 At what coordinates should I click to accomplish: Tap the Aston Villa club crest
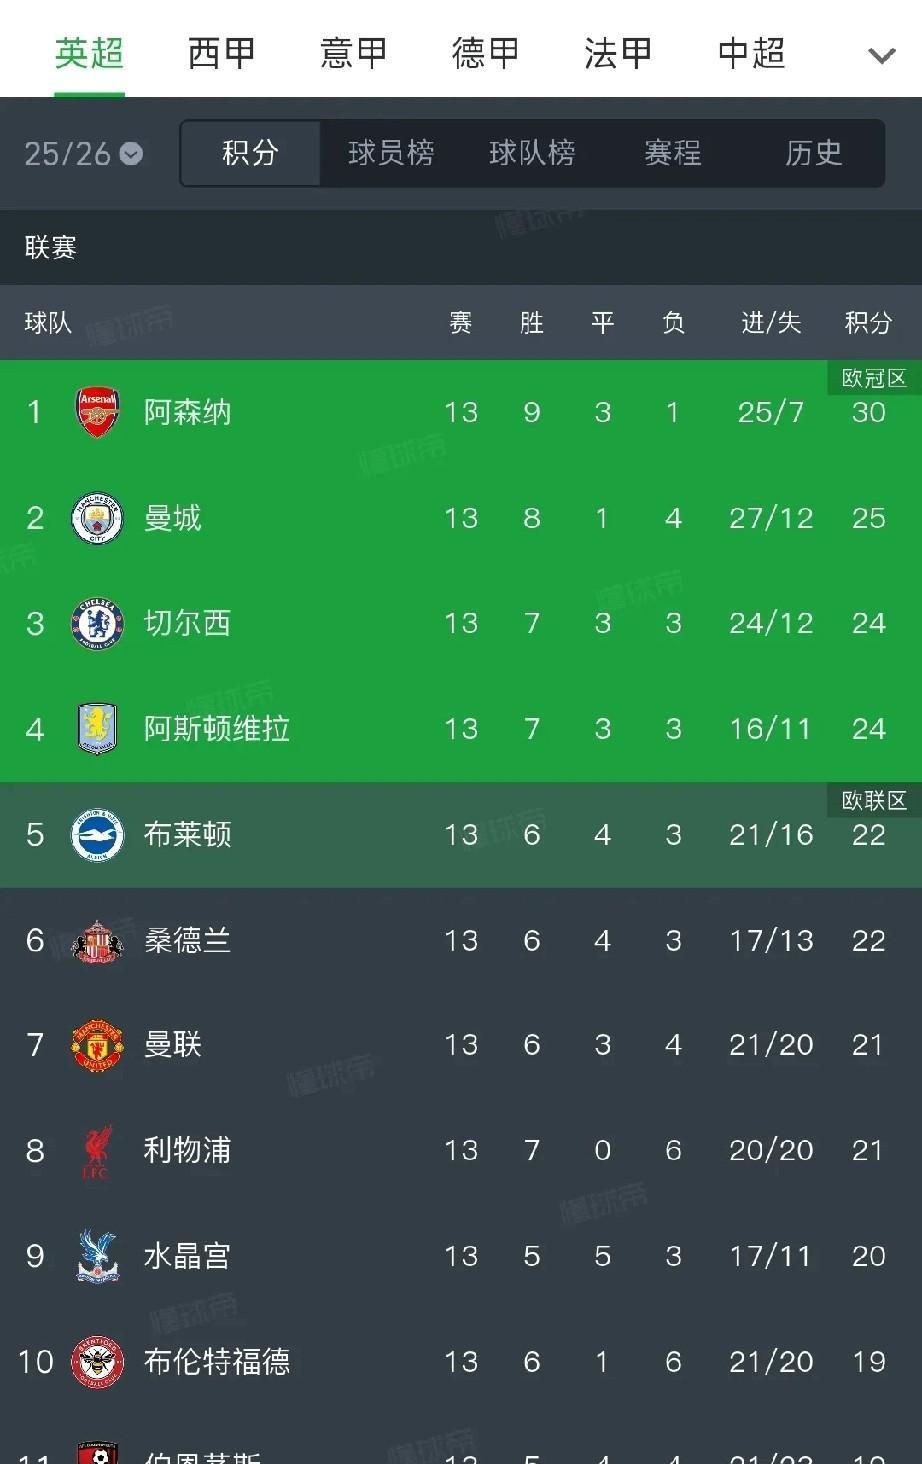coord(98,729)
